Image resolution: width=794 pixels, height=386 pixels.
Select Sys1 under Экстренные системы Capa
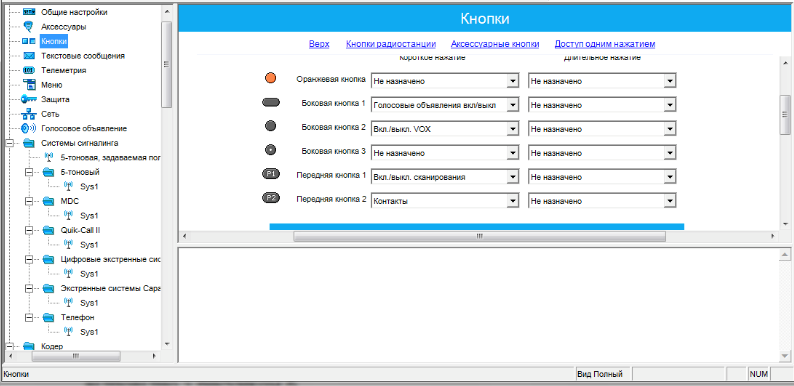89,303
